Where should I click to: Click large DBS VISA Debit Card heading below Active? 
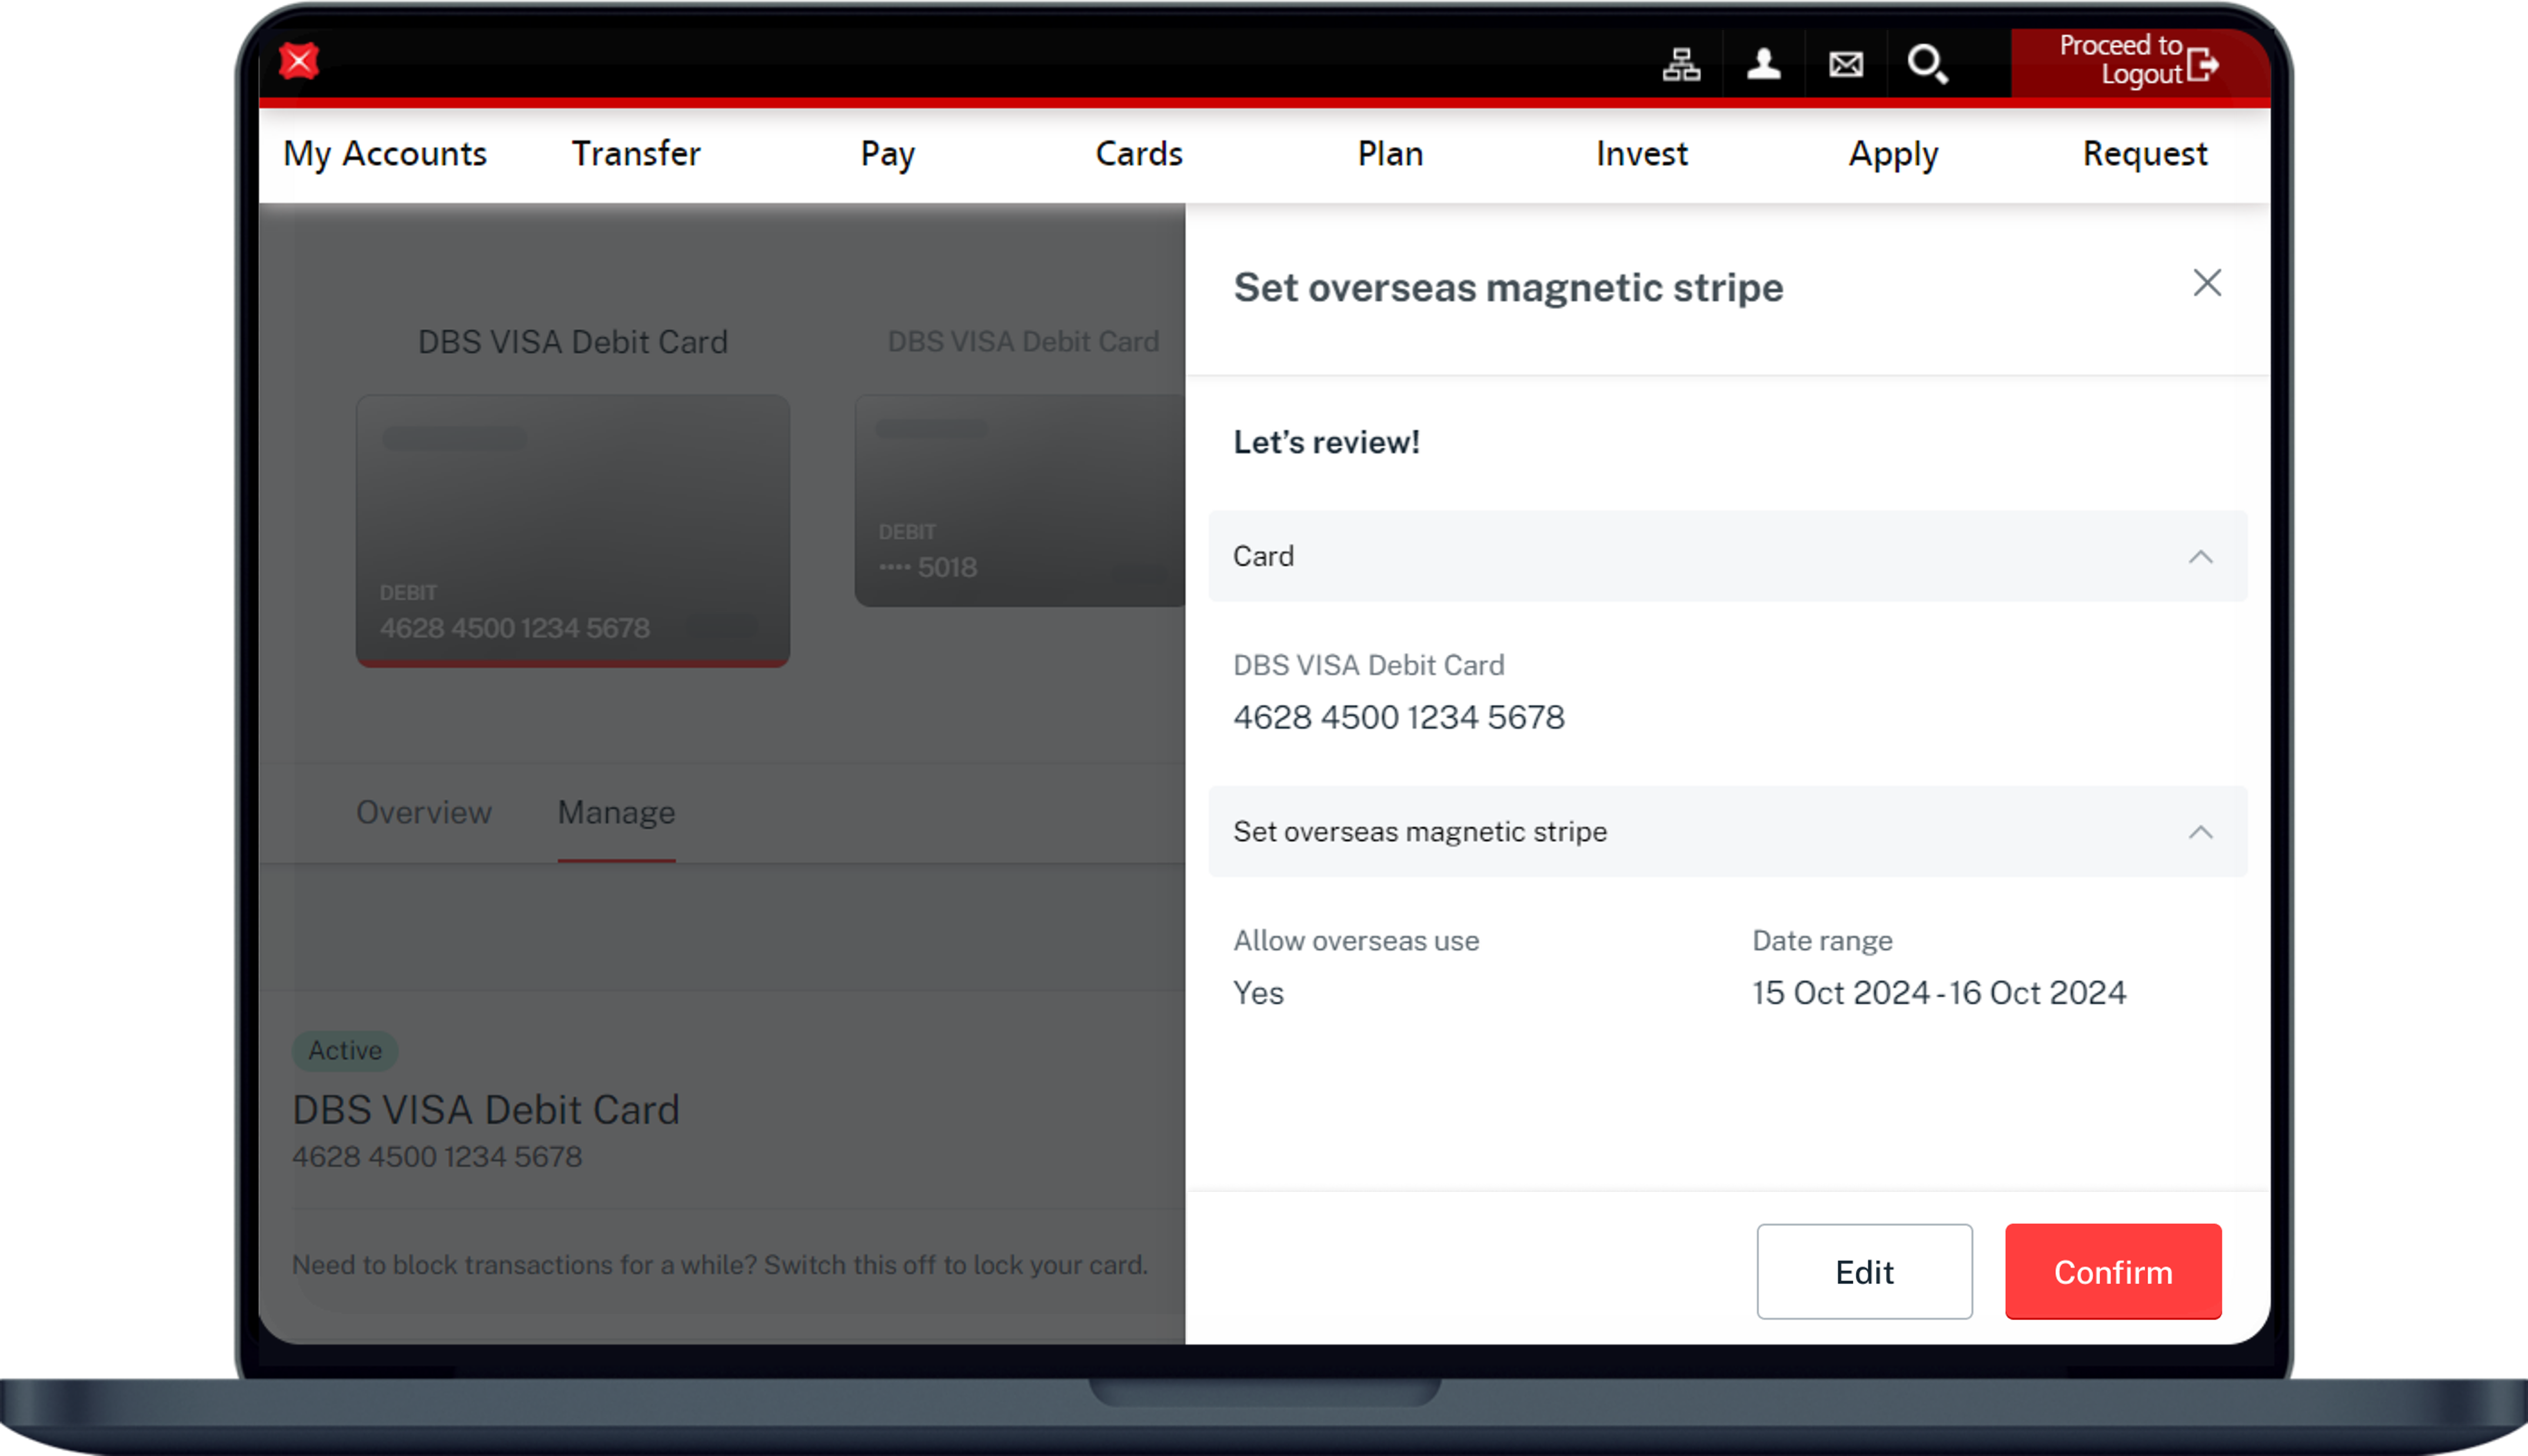click(486, 1110)
